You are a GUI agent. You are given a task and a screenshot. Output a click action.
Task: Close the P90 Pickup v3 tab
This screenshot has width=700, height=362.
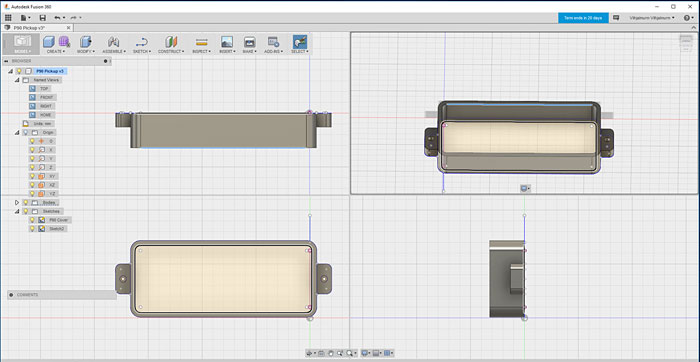68,28
